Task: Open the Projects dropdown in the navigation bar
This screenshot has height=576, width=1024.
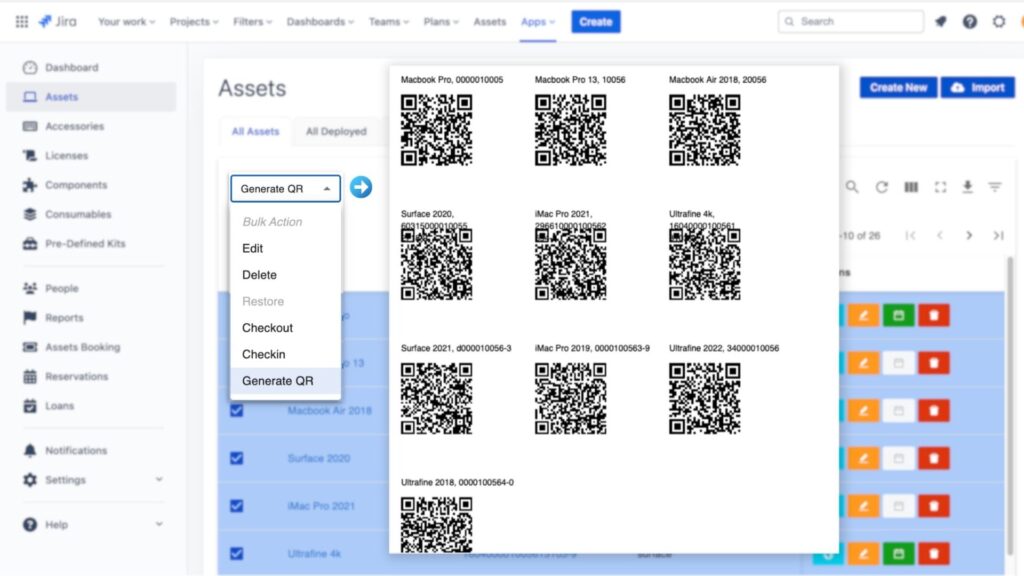Action: click(193, 20)
